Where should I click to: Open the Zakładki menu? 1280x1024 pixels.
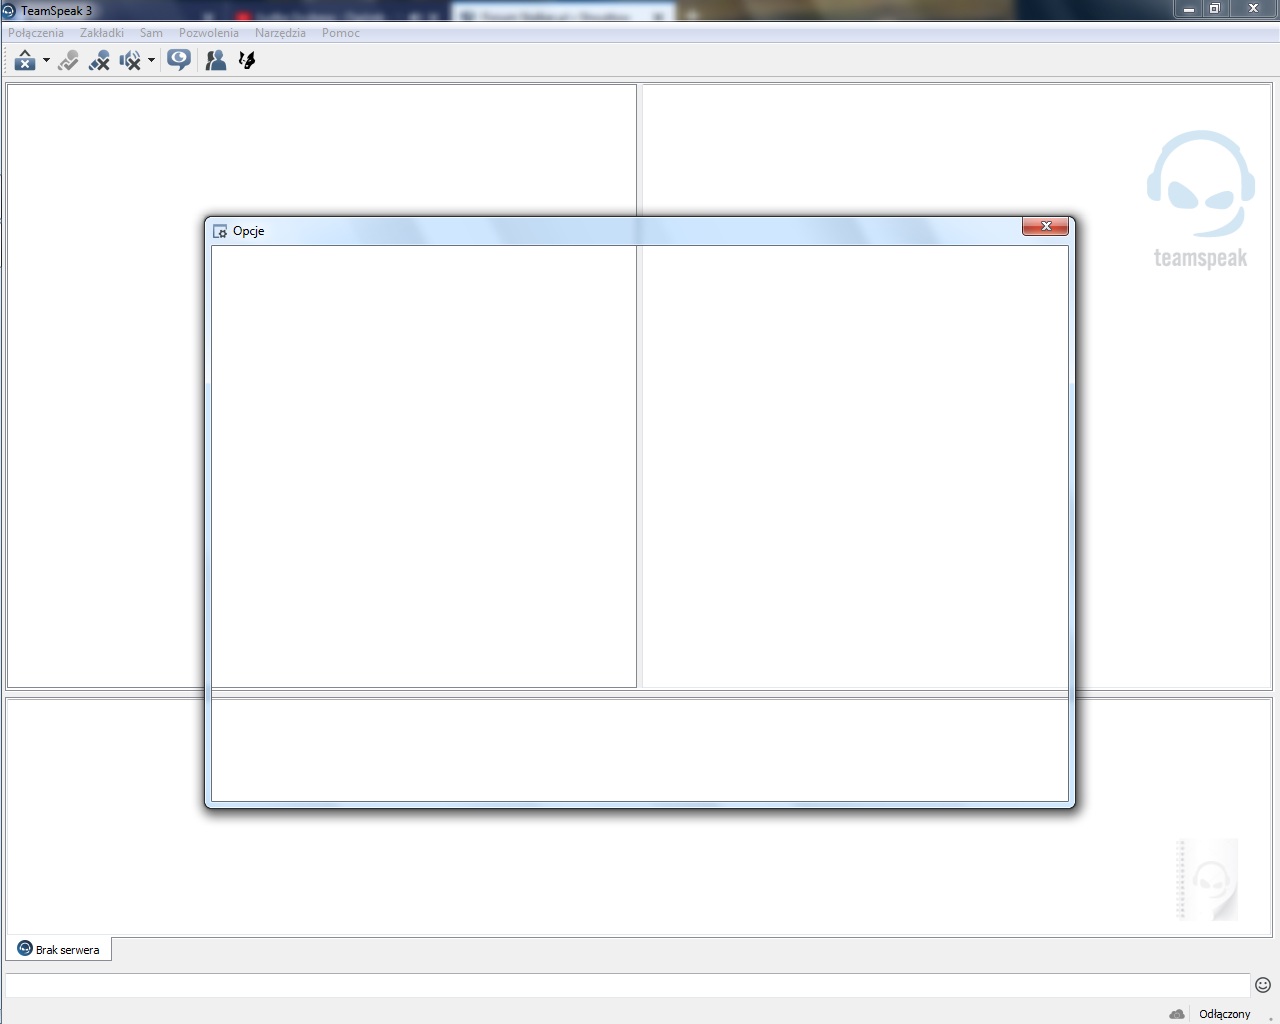pos(102,33)
